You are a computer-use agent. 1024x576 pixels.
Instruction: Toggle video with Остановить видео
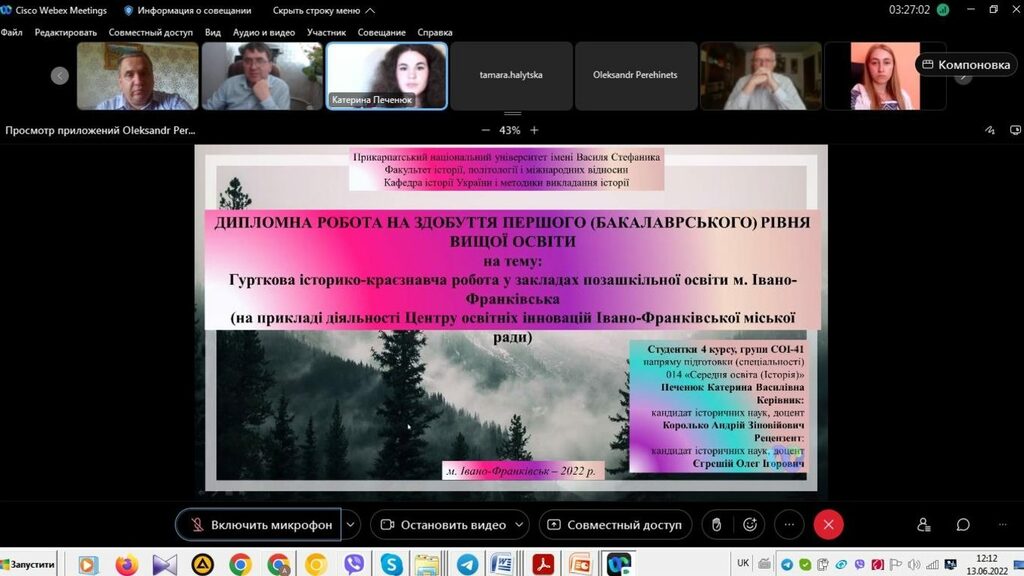[x=443, y=525]
